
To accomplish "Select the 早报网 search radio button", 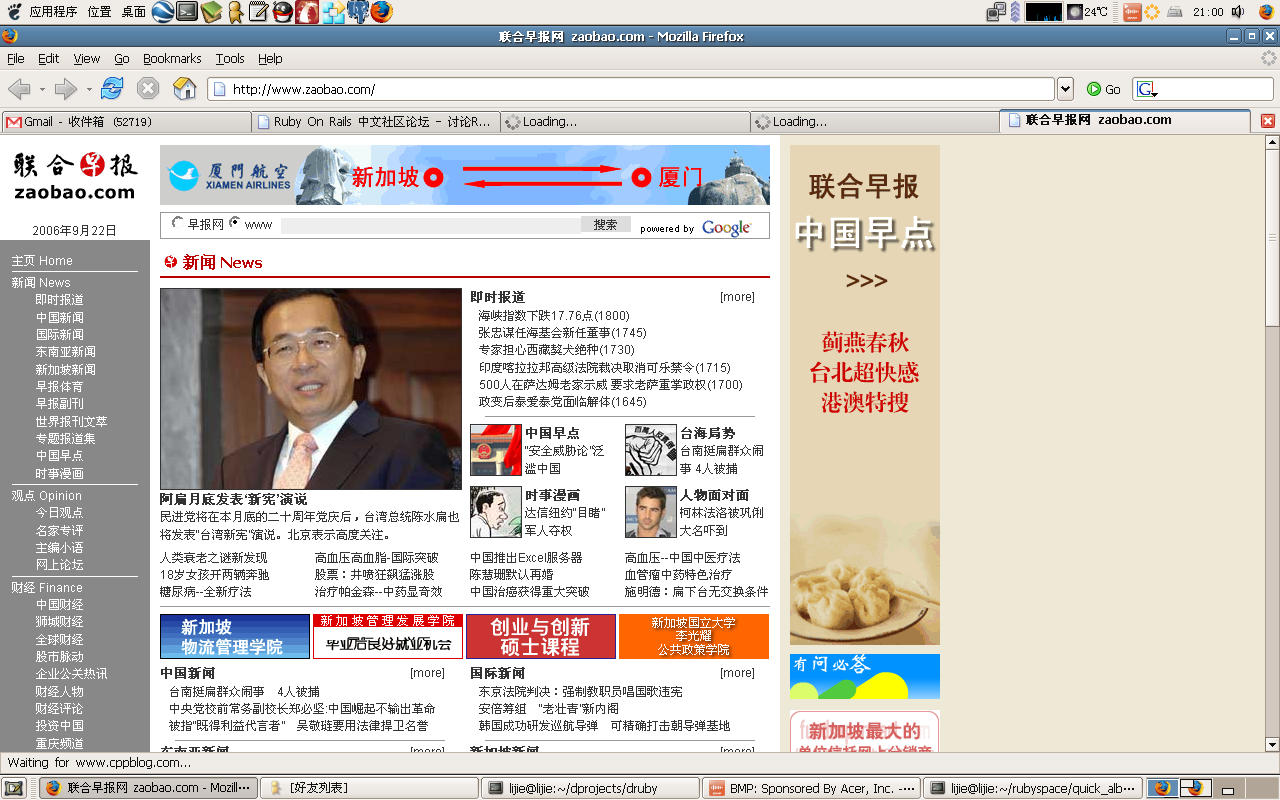I will tap(178, 223).
